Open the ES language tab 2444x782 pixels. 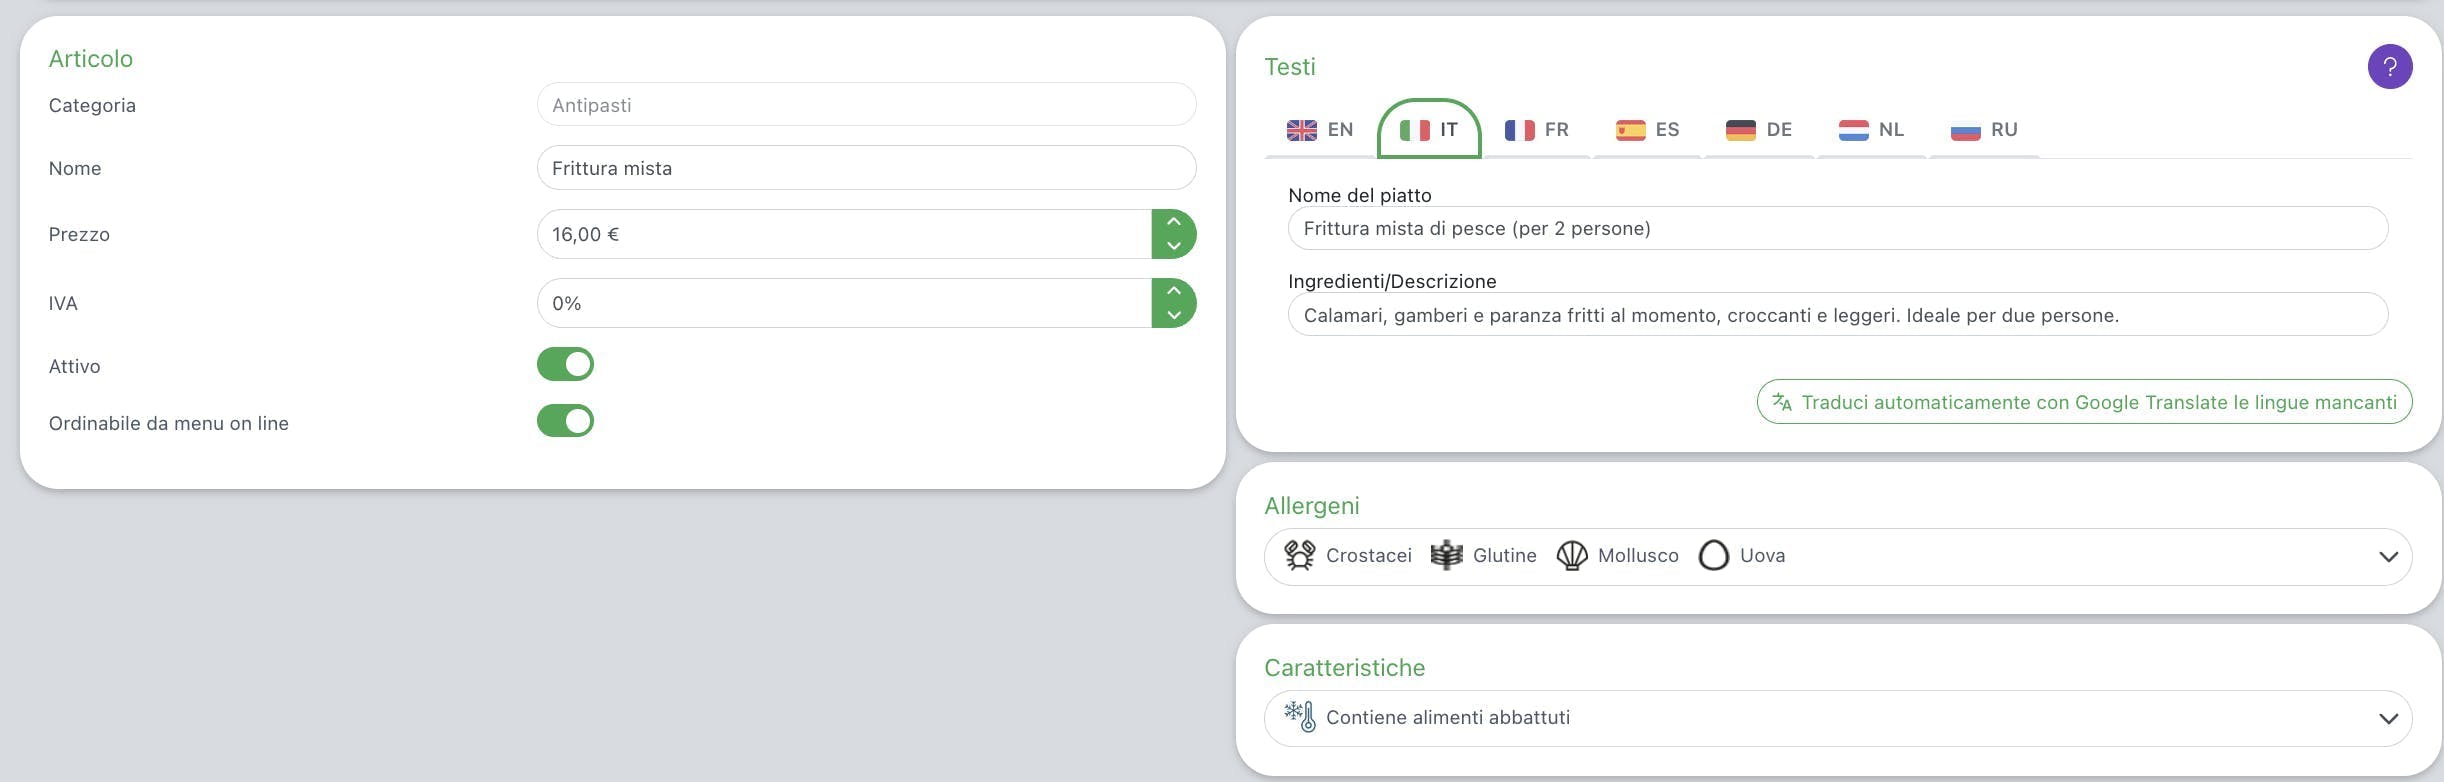coord(1648,130)
